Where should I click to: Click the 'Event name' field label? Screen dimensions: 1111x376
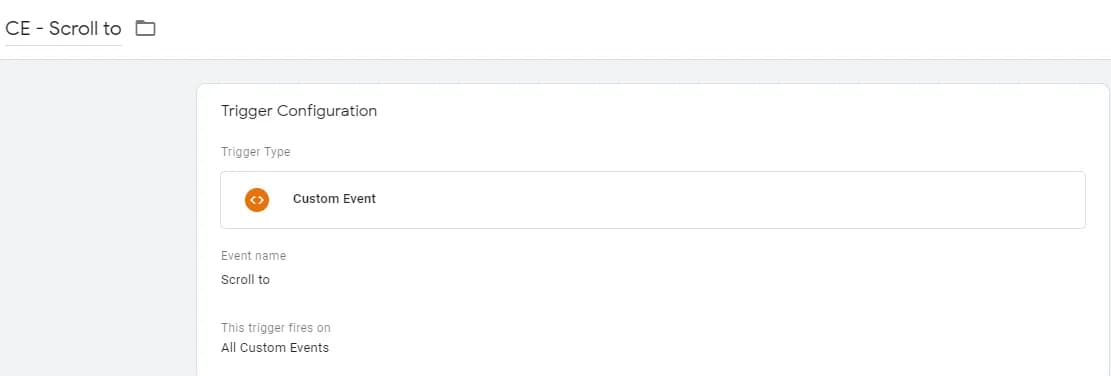(254, 256)
